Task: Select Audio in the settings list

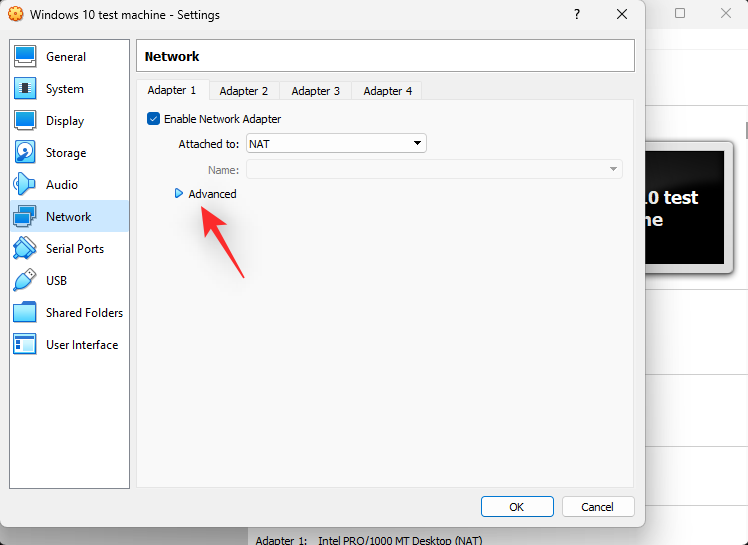Action: (x=70, y=184)
